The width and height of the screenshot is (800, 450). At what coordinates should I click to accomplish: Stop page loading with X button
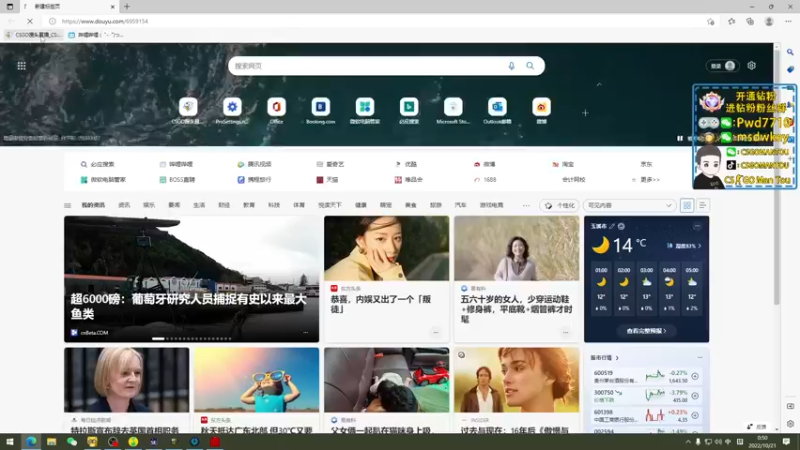[30, 21]
